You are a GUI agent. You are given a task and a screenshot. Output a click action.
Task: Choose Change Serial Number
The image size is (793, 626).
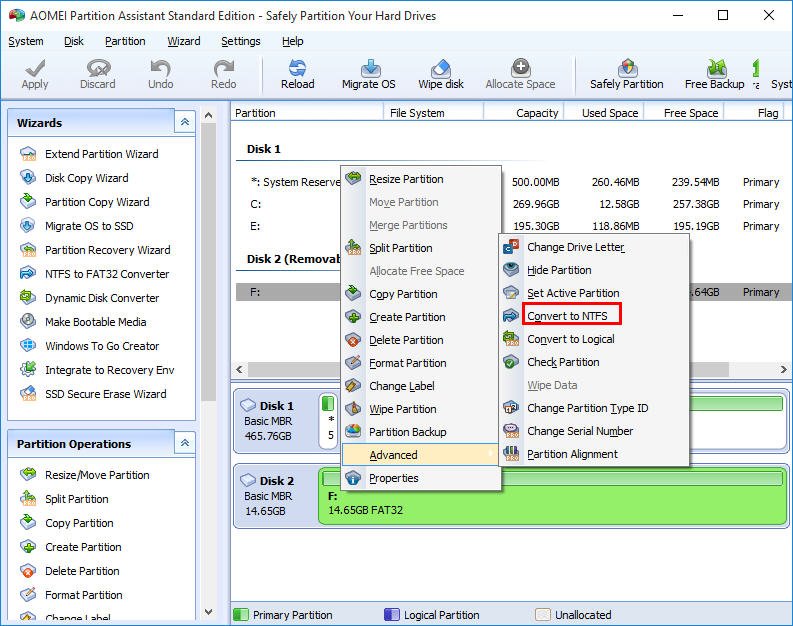click(594, 431)
